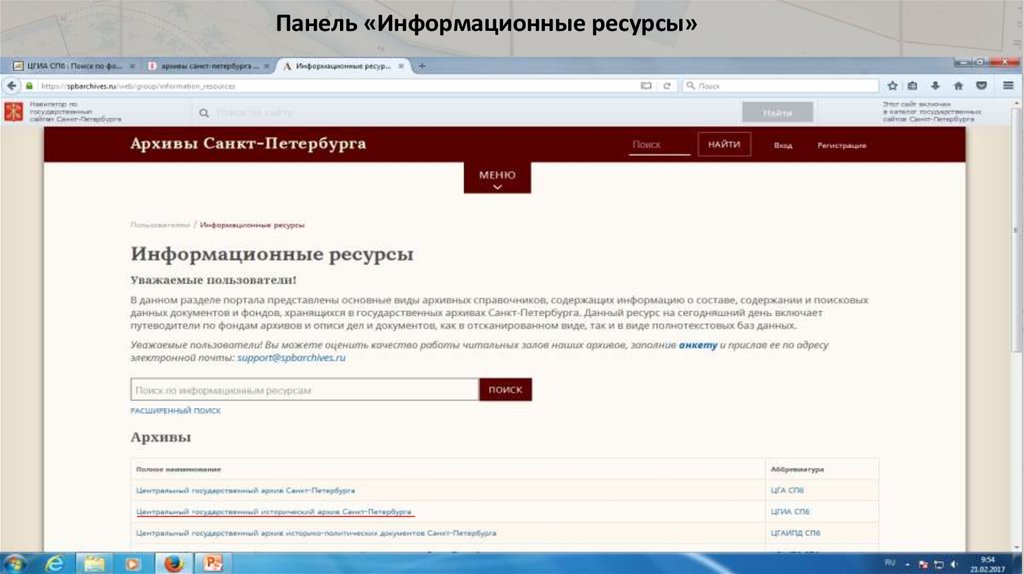
Task: Switch to the архивы санкт-петербурга tab
Action: tap(206, 66)
